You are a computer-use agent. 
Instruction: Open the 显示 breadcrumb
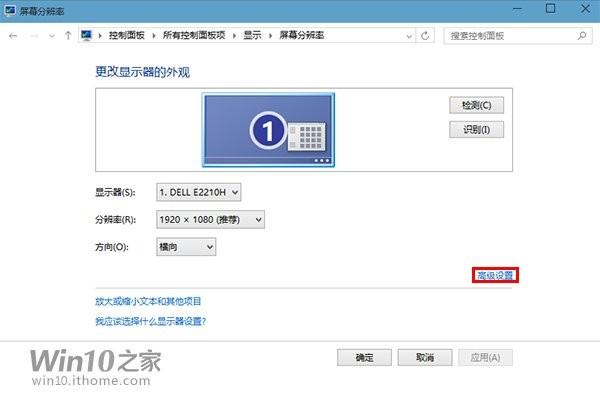253,35
